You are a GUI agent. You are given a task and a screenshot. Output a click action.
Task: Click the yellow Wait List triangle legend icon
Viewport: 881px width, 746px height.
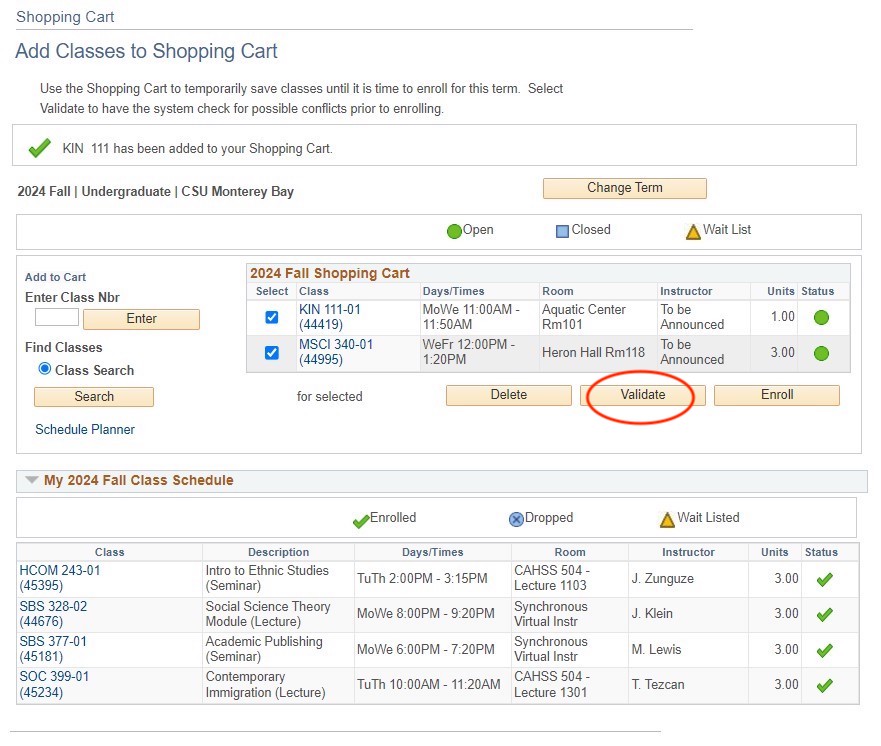pos(693,230)
